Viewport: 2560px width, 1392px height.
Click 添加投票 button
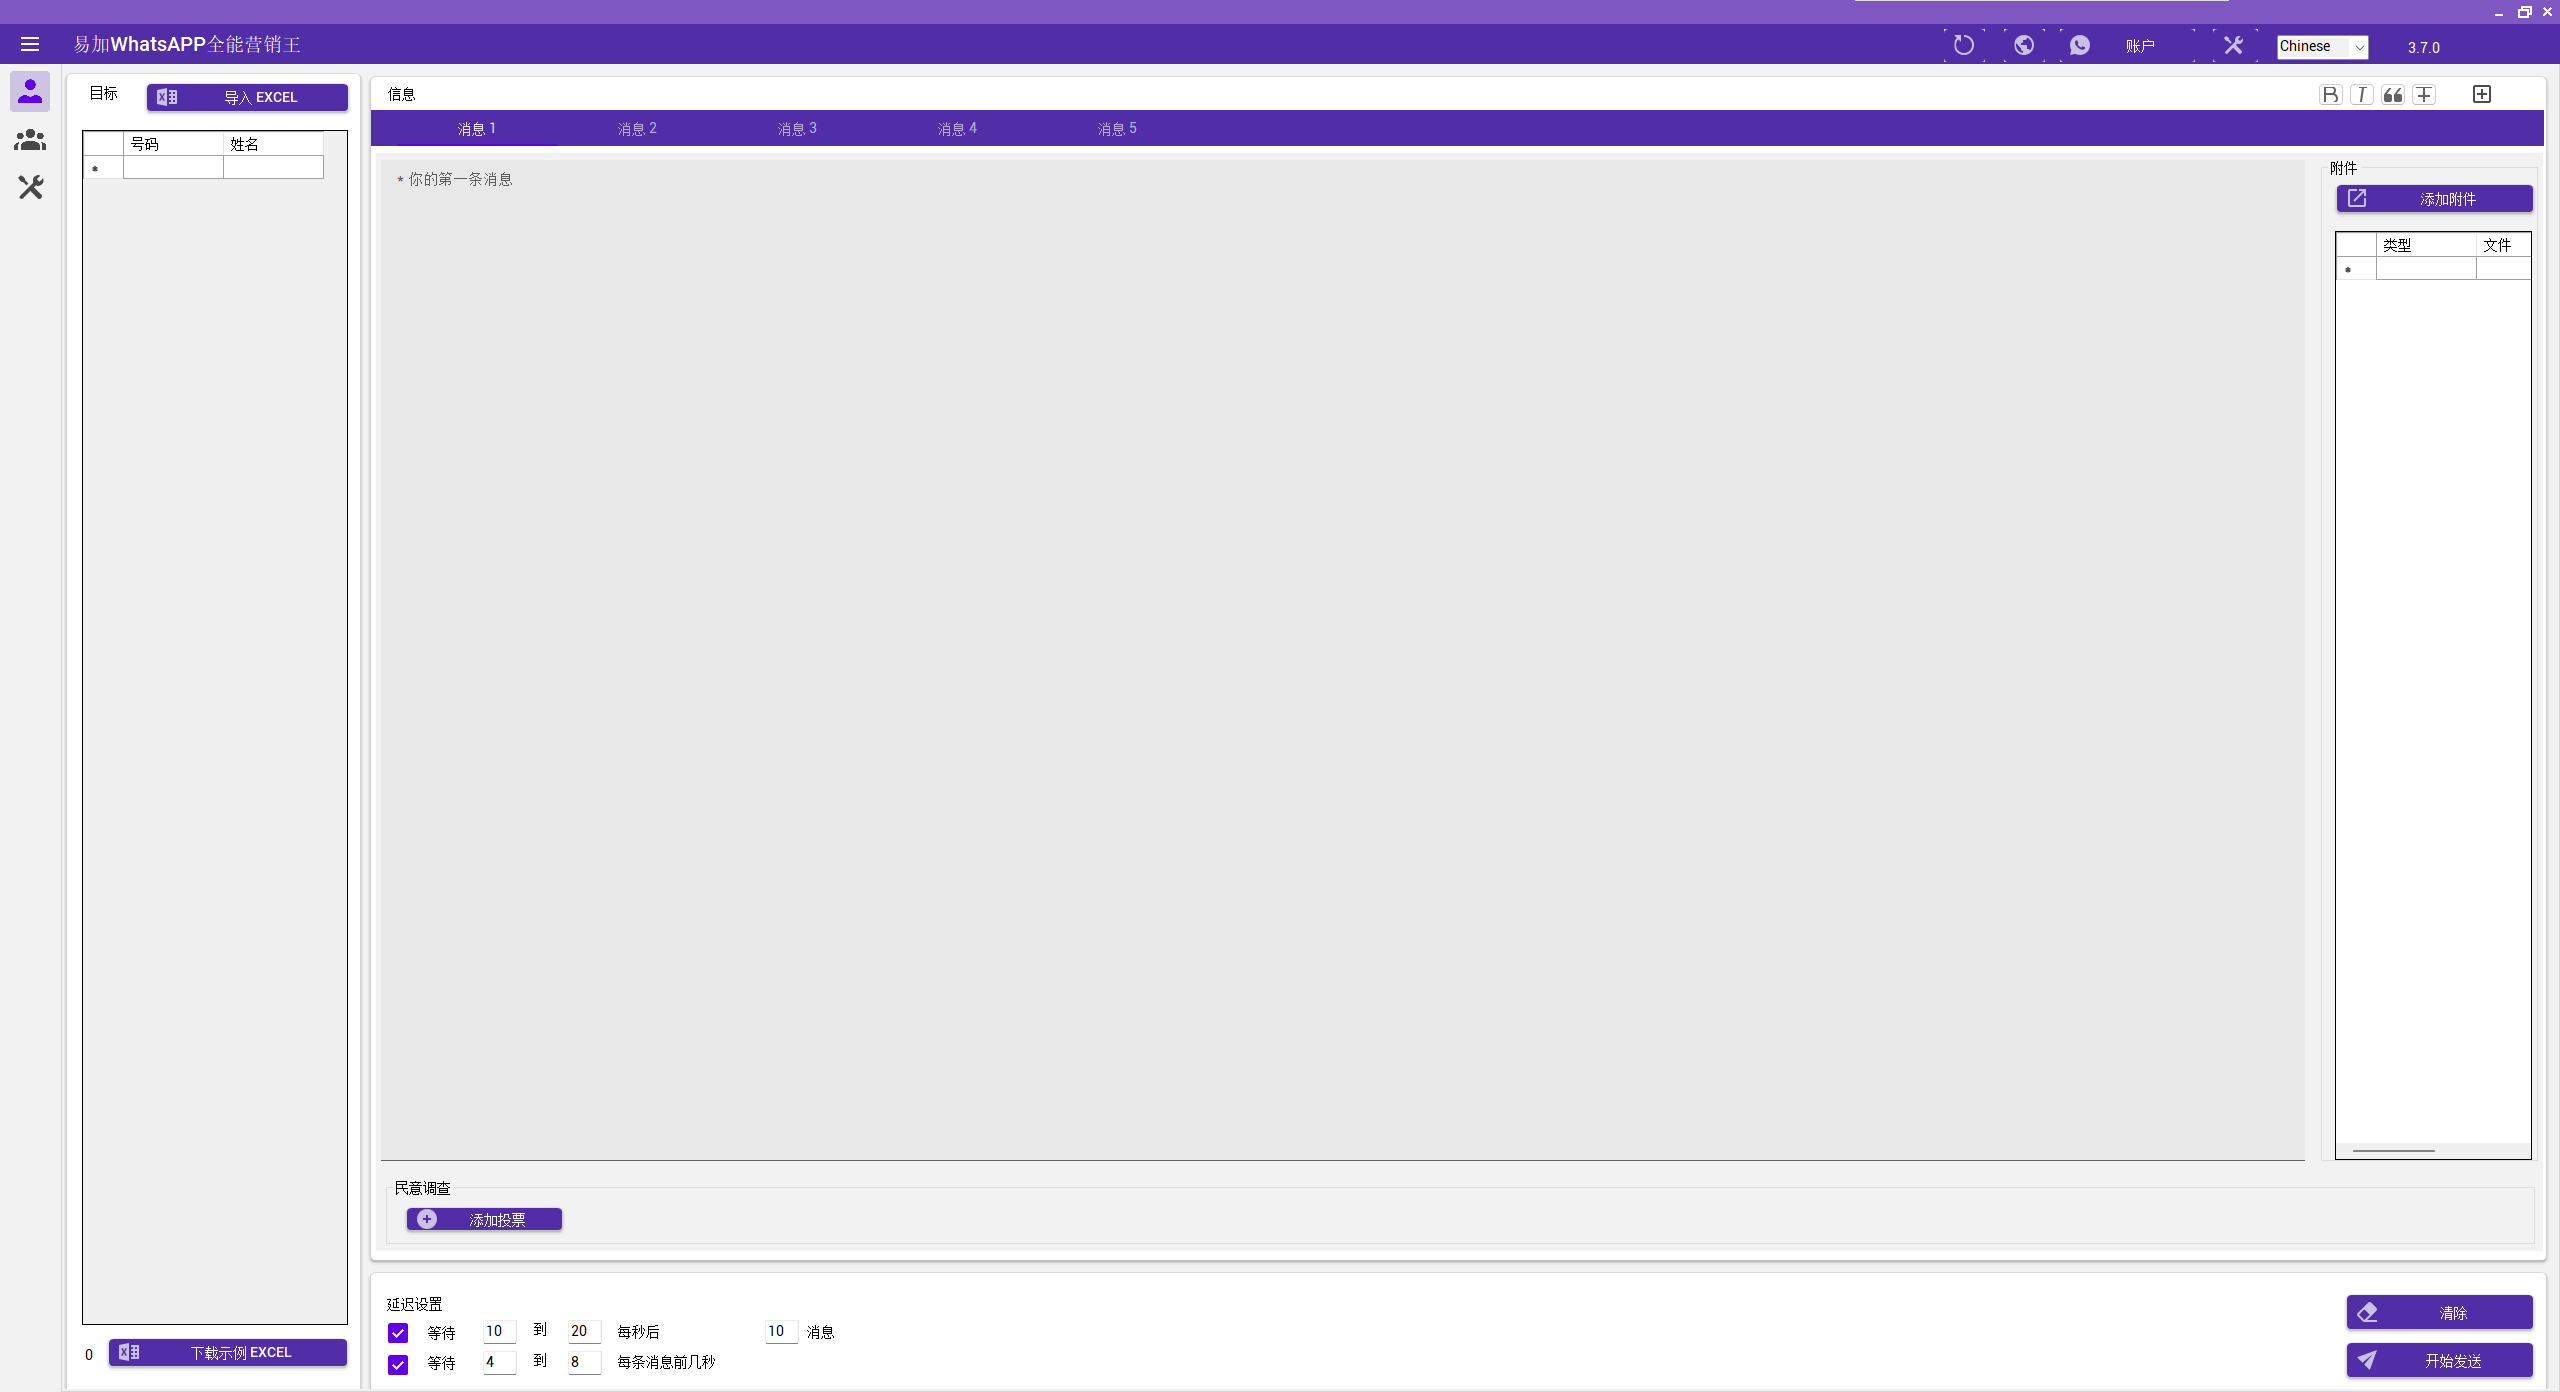tap(484, 1219)
